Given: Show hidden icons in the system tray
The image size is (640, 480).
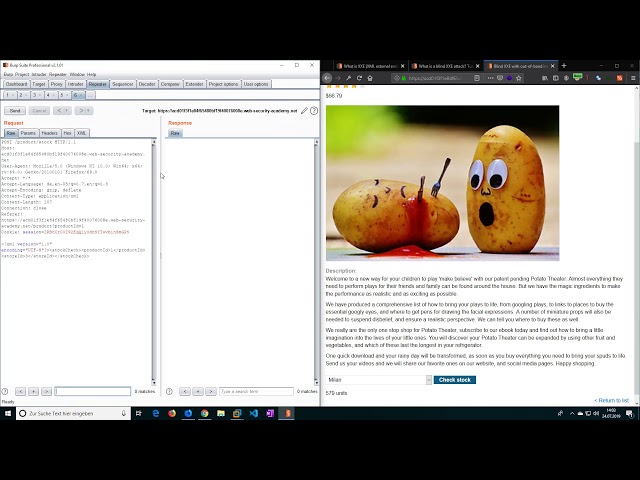Looking at the screenshot, I should pos(572,413).
